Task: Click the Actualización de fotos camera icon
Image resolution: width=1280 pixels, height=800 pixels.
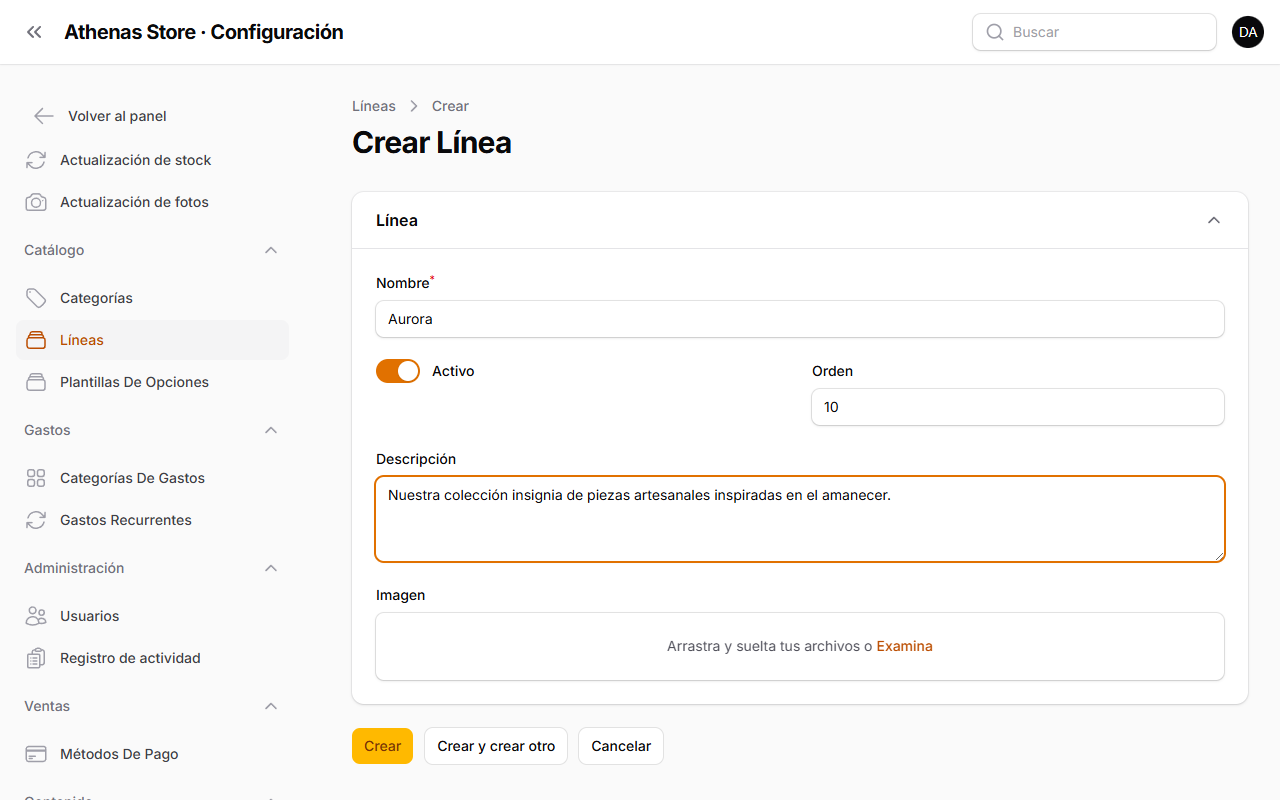Action: click(36, 202)
